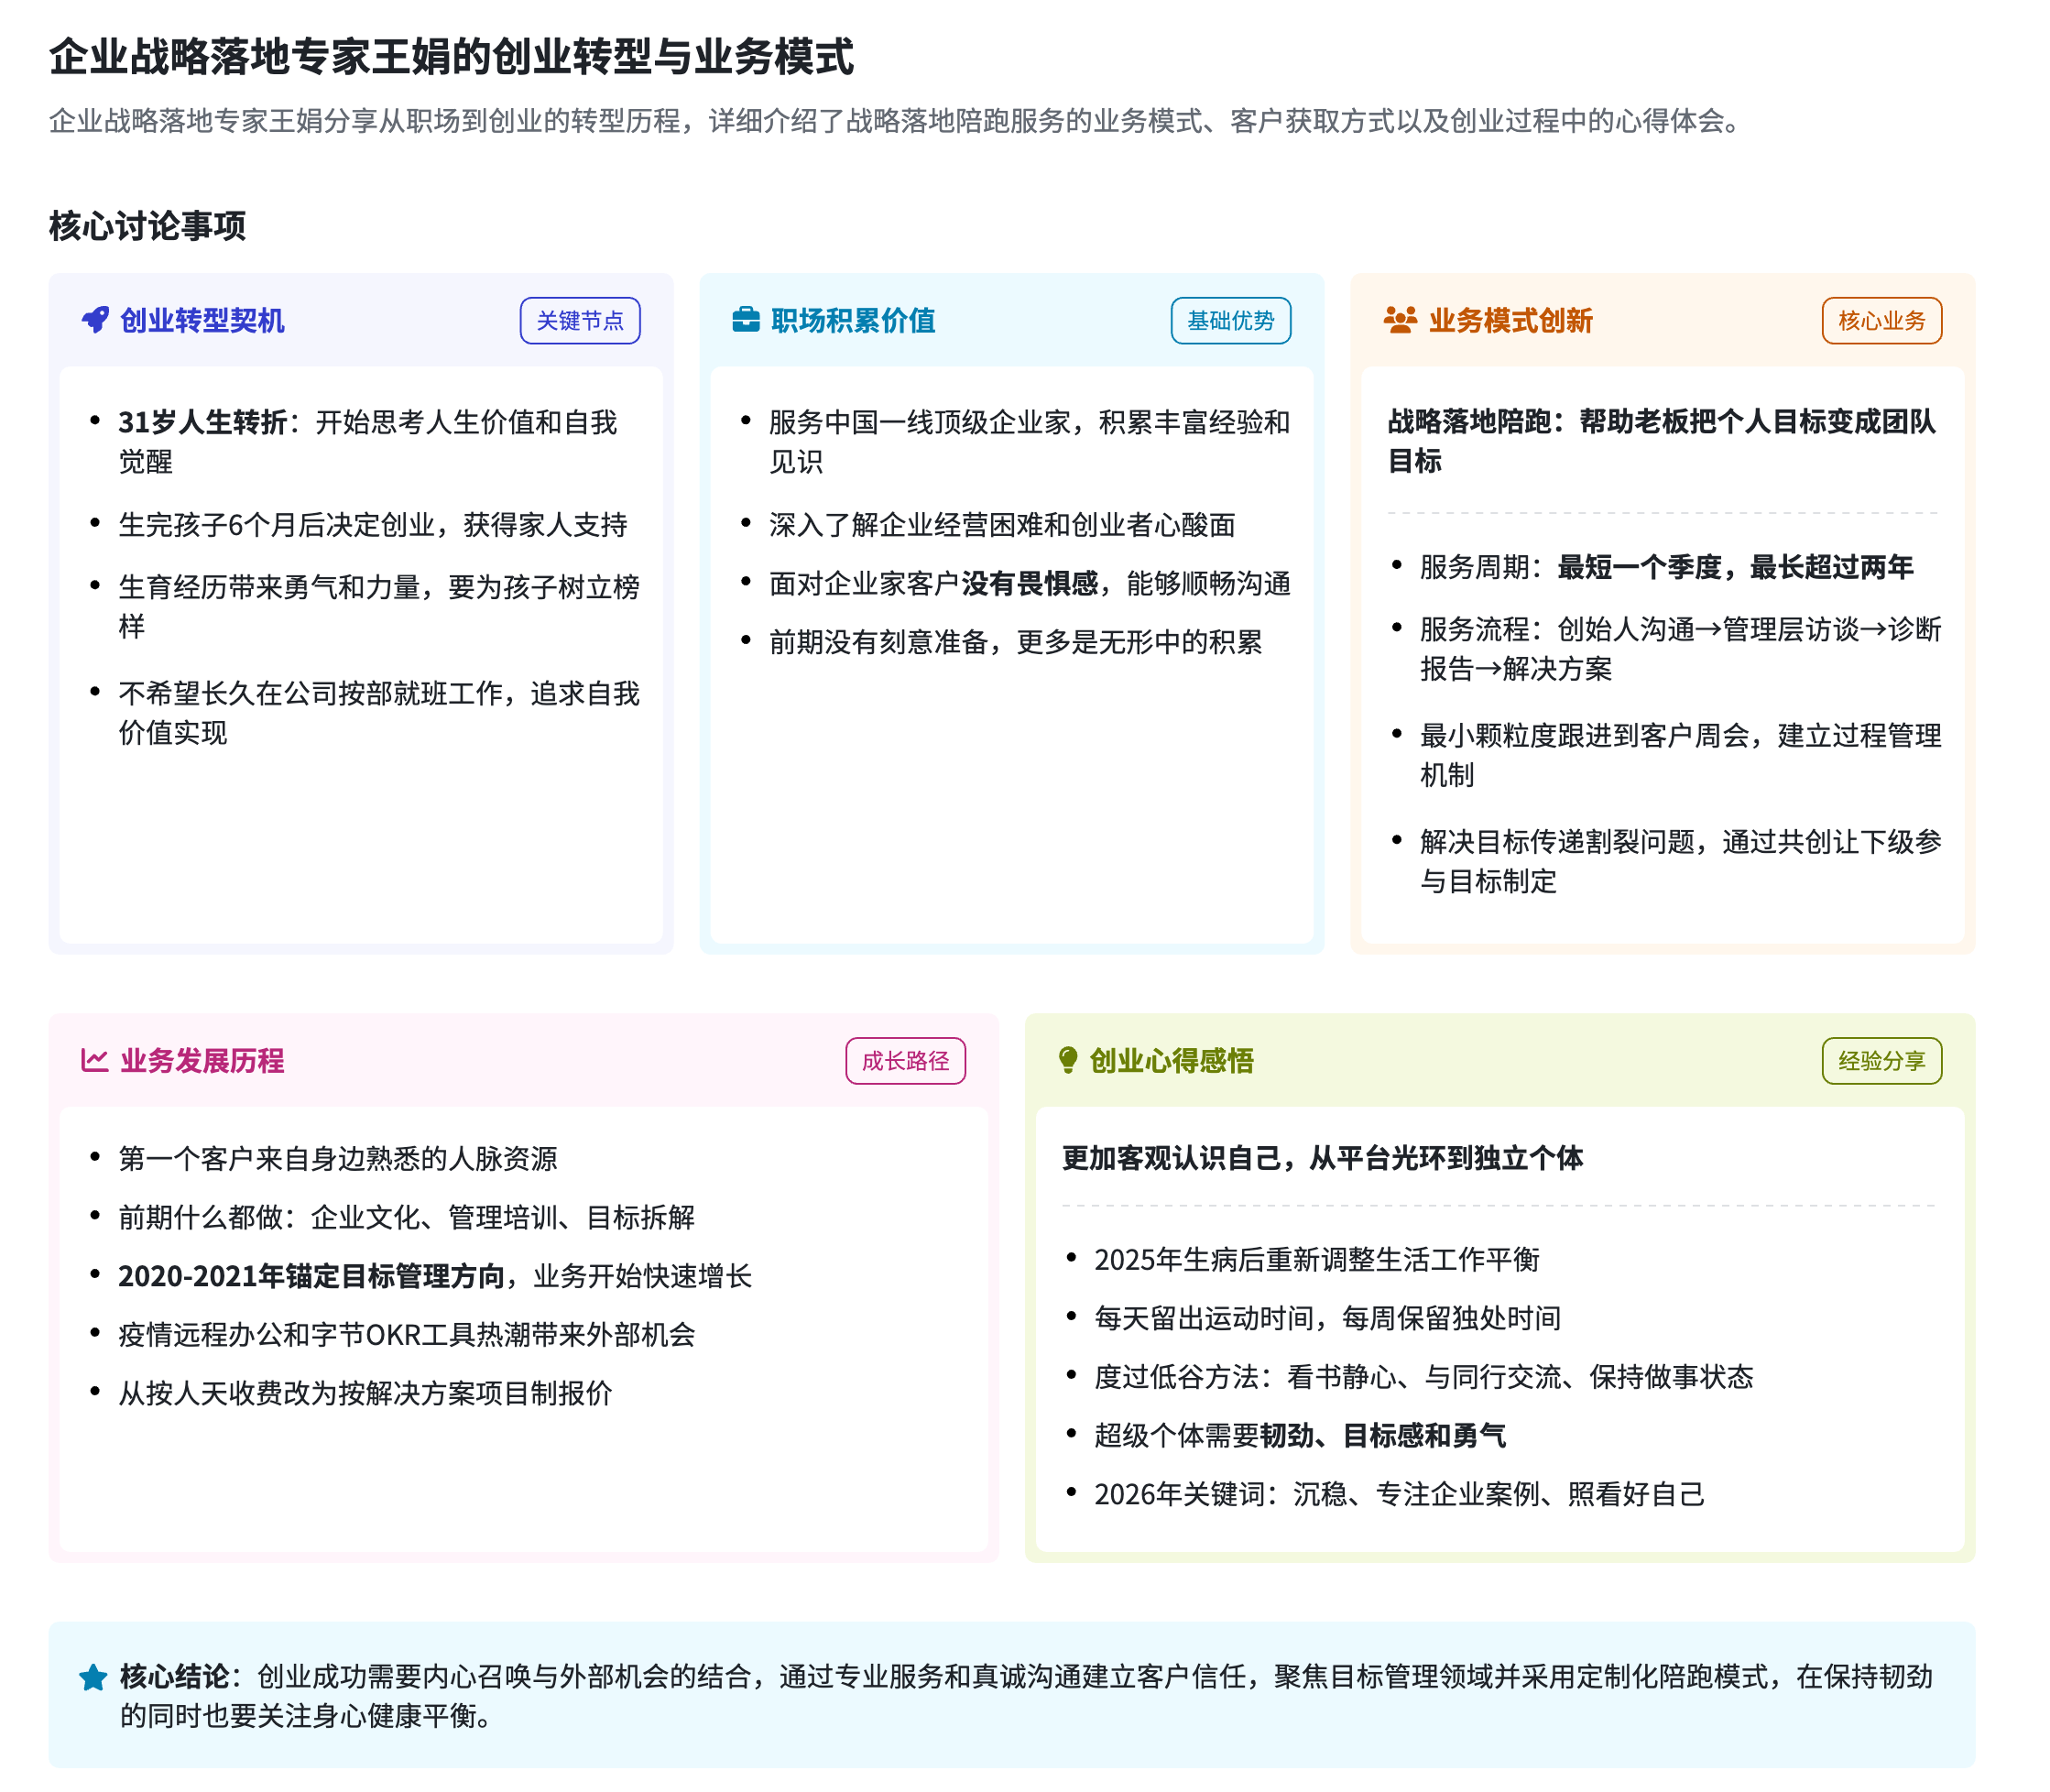2050x1792 pixels.
Task: Click the bold text 2020-2021年锚定目标管理方向
Action: (x=311, y=1276)
